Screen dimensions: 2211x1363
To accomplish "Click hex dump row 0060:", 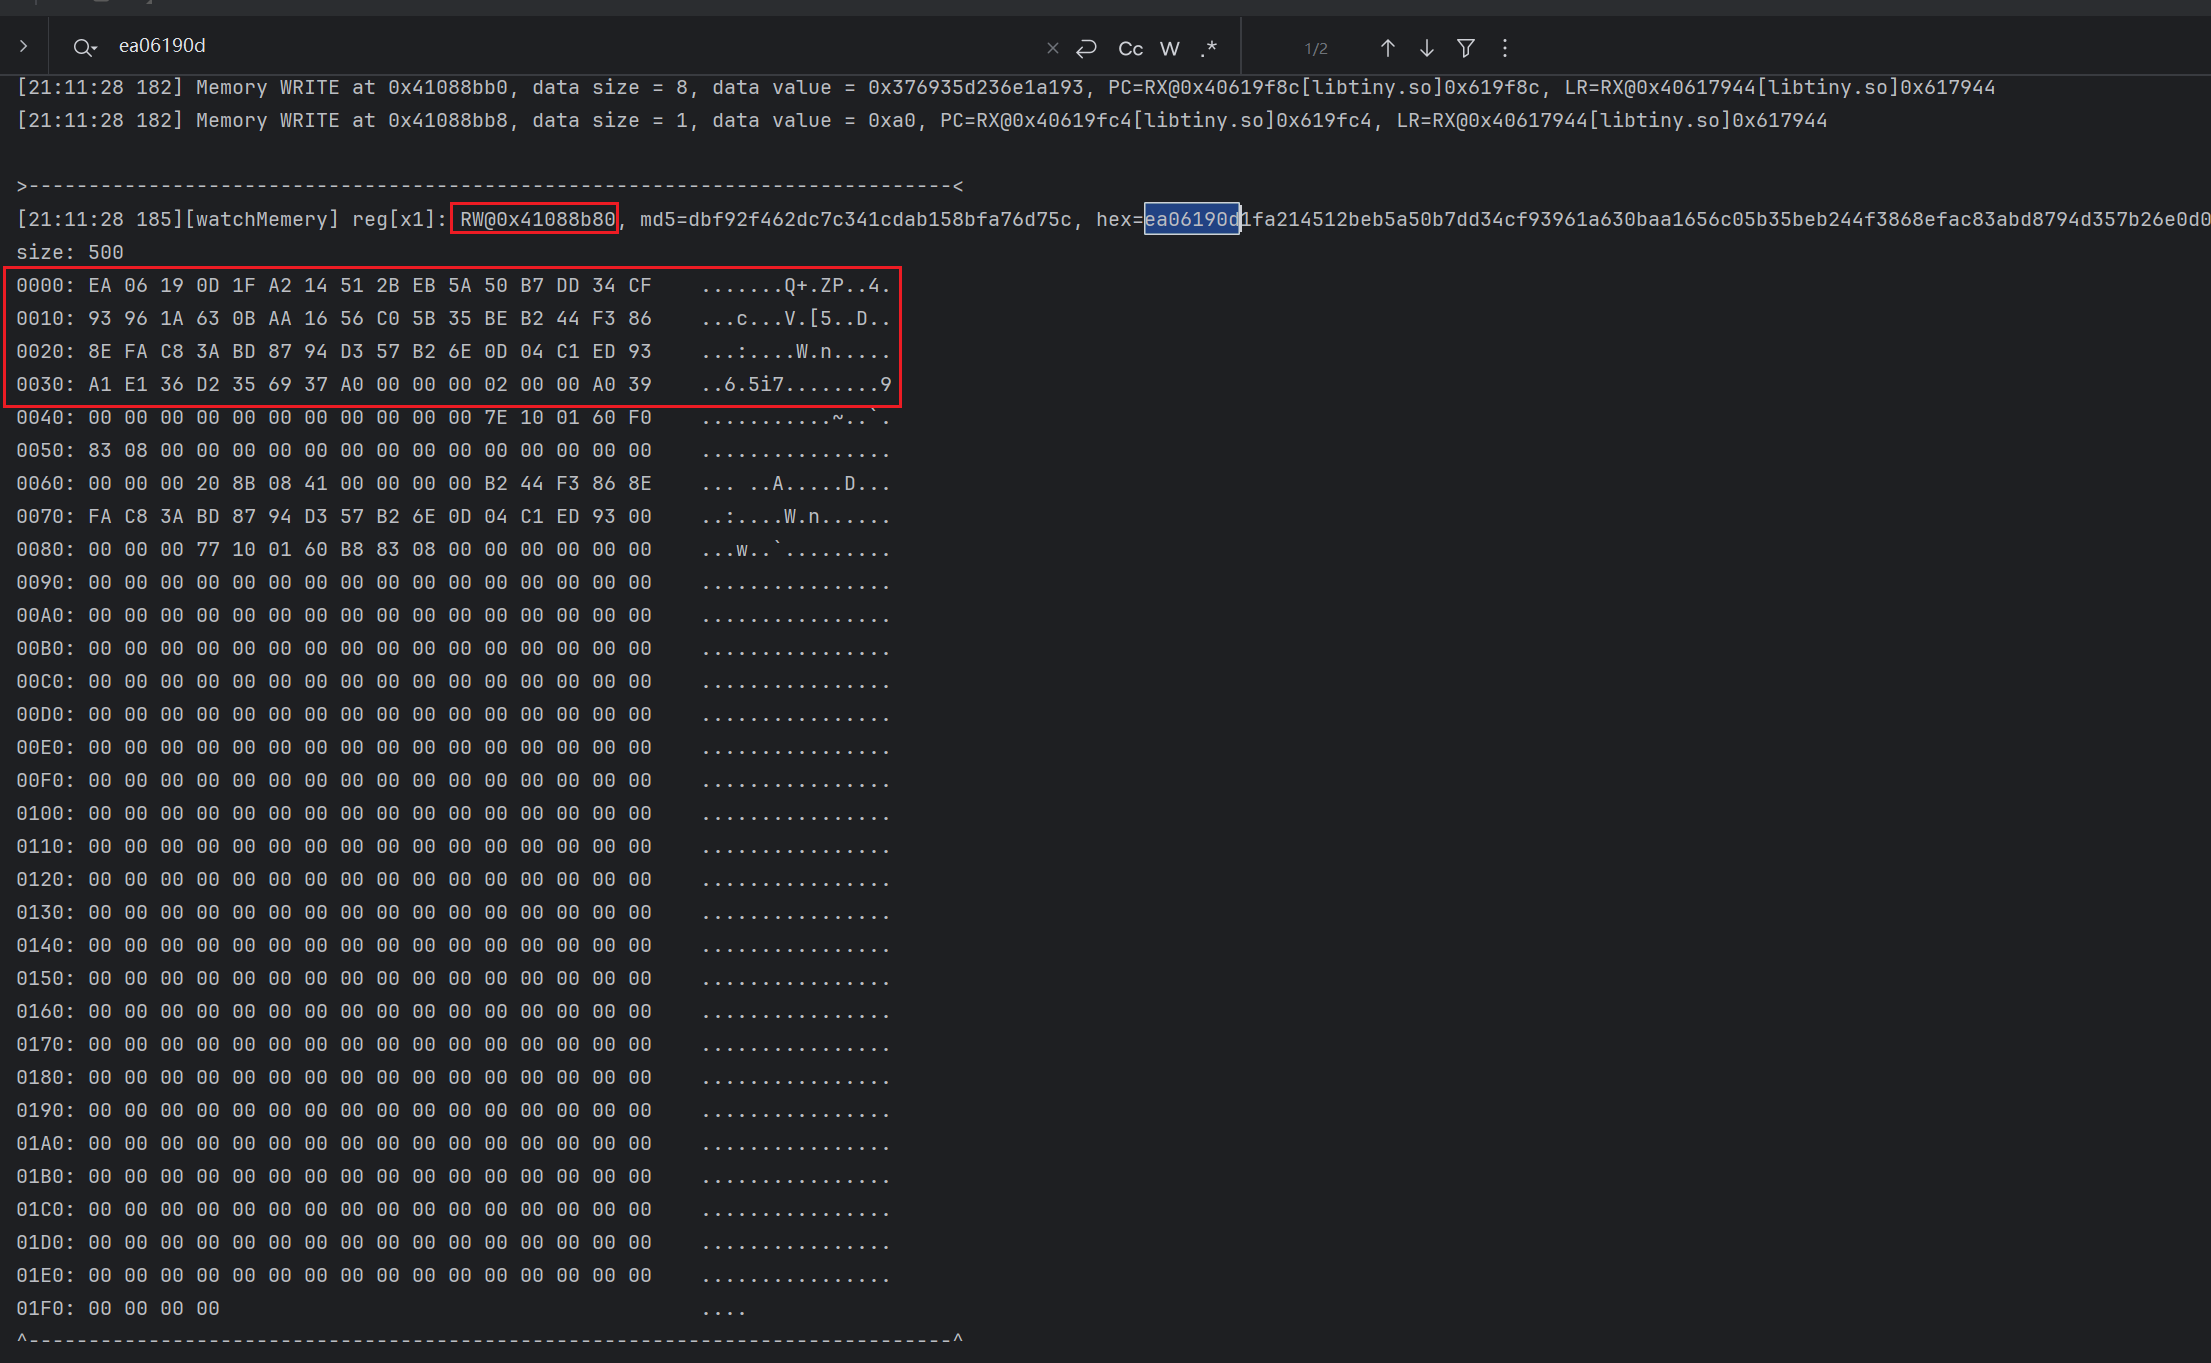I will (453, 483).
